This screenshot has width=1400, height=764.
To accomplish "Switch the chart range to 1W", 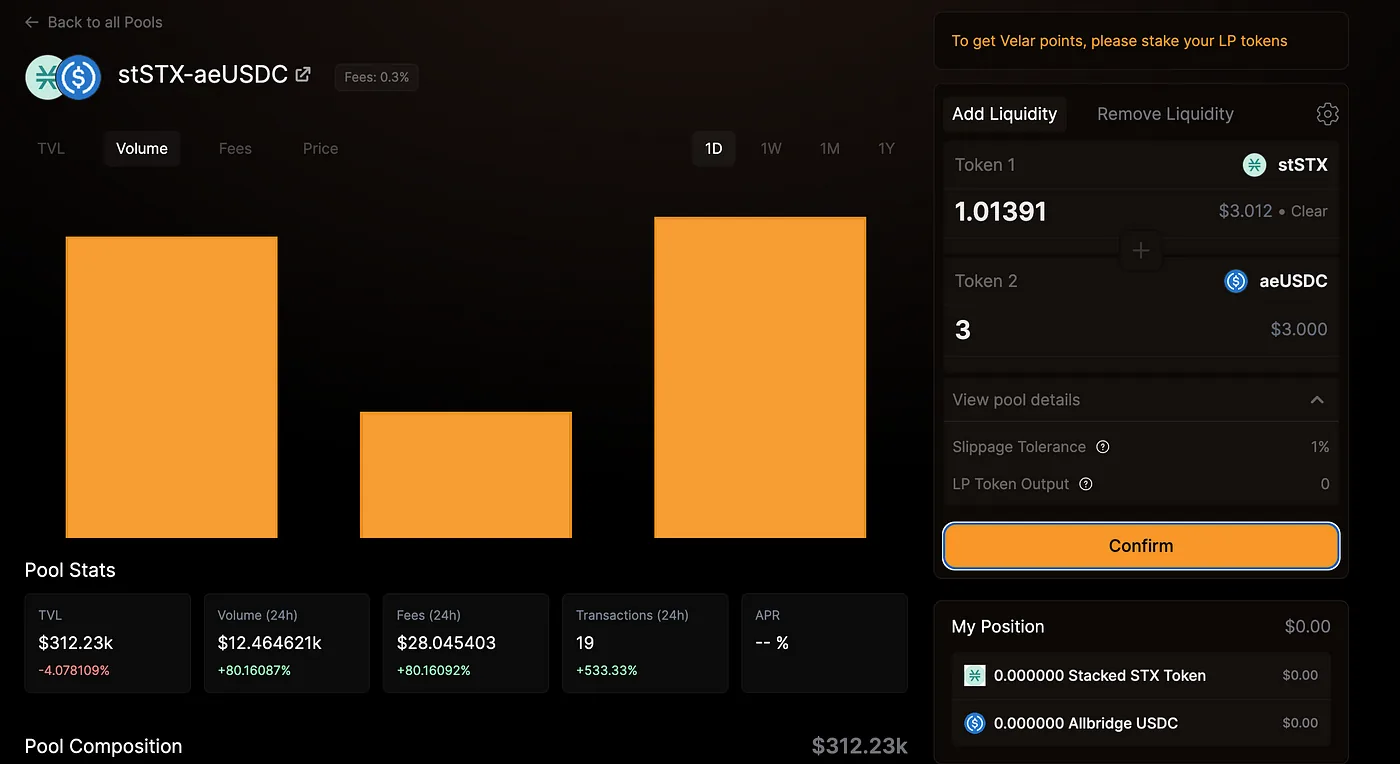I will coord(771,149).
